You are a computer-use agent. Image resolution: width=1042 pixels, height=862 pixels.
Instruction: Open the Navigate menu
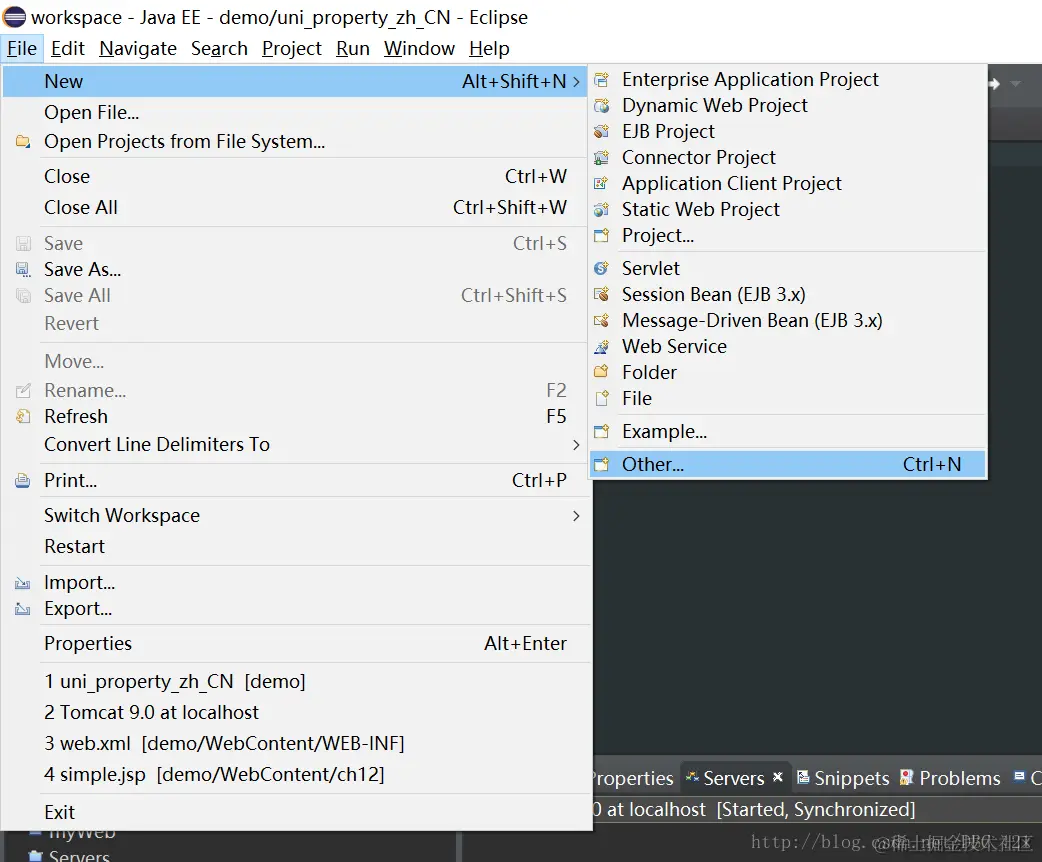[138, 49]
